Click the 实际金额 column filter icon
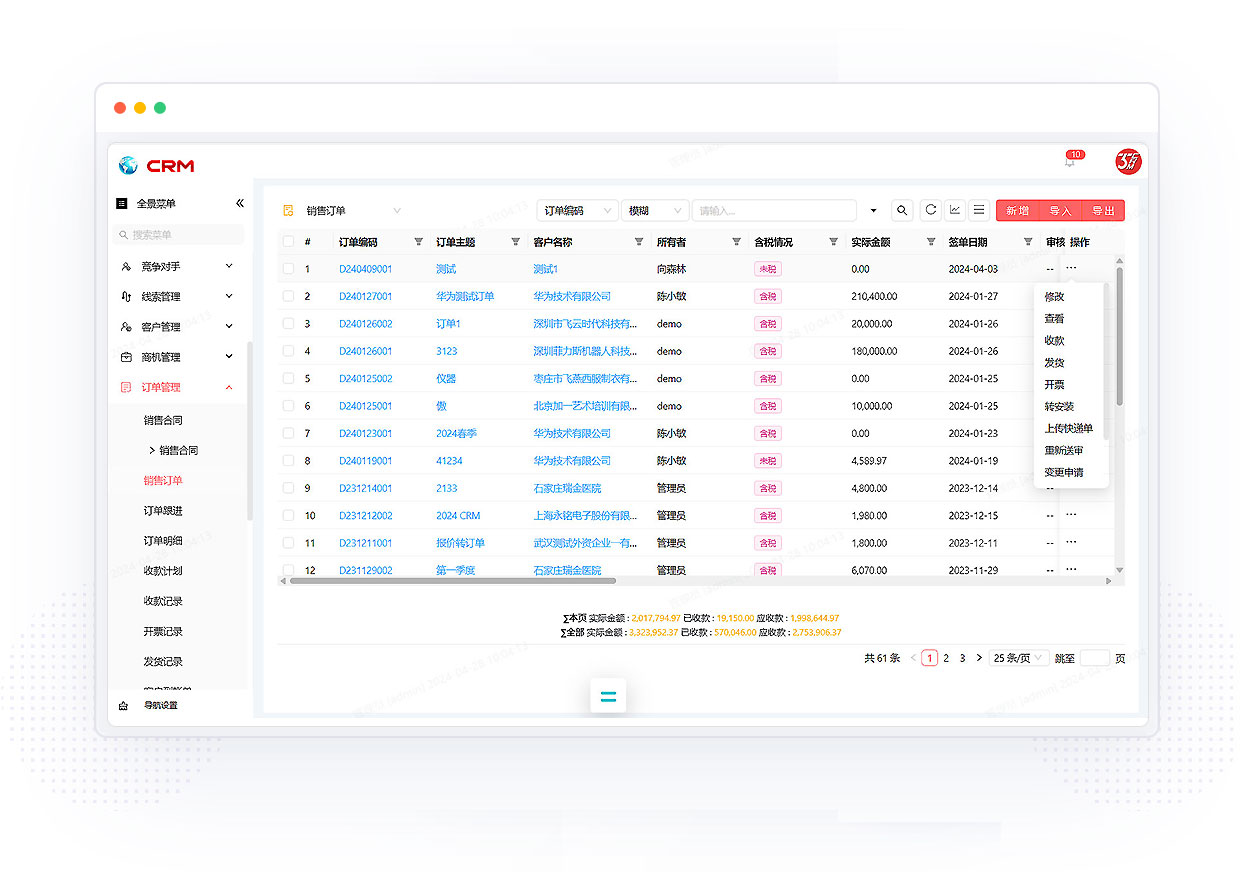The height and width of the screenshot is (880, 1240). point(931,242)
